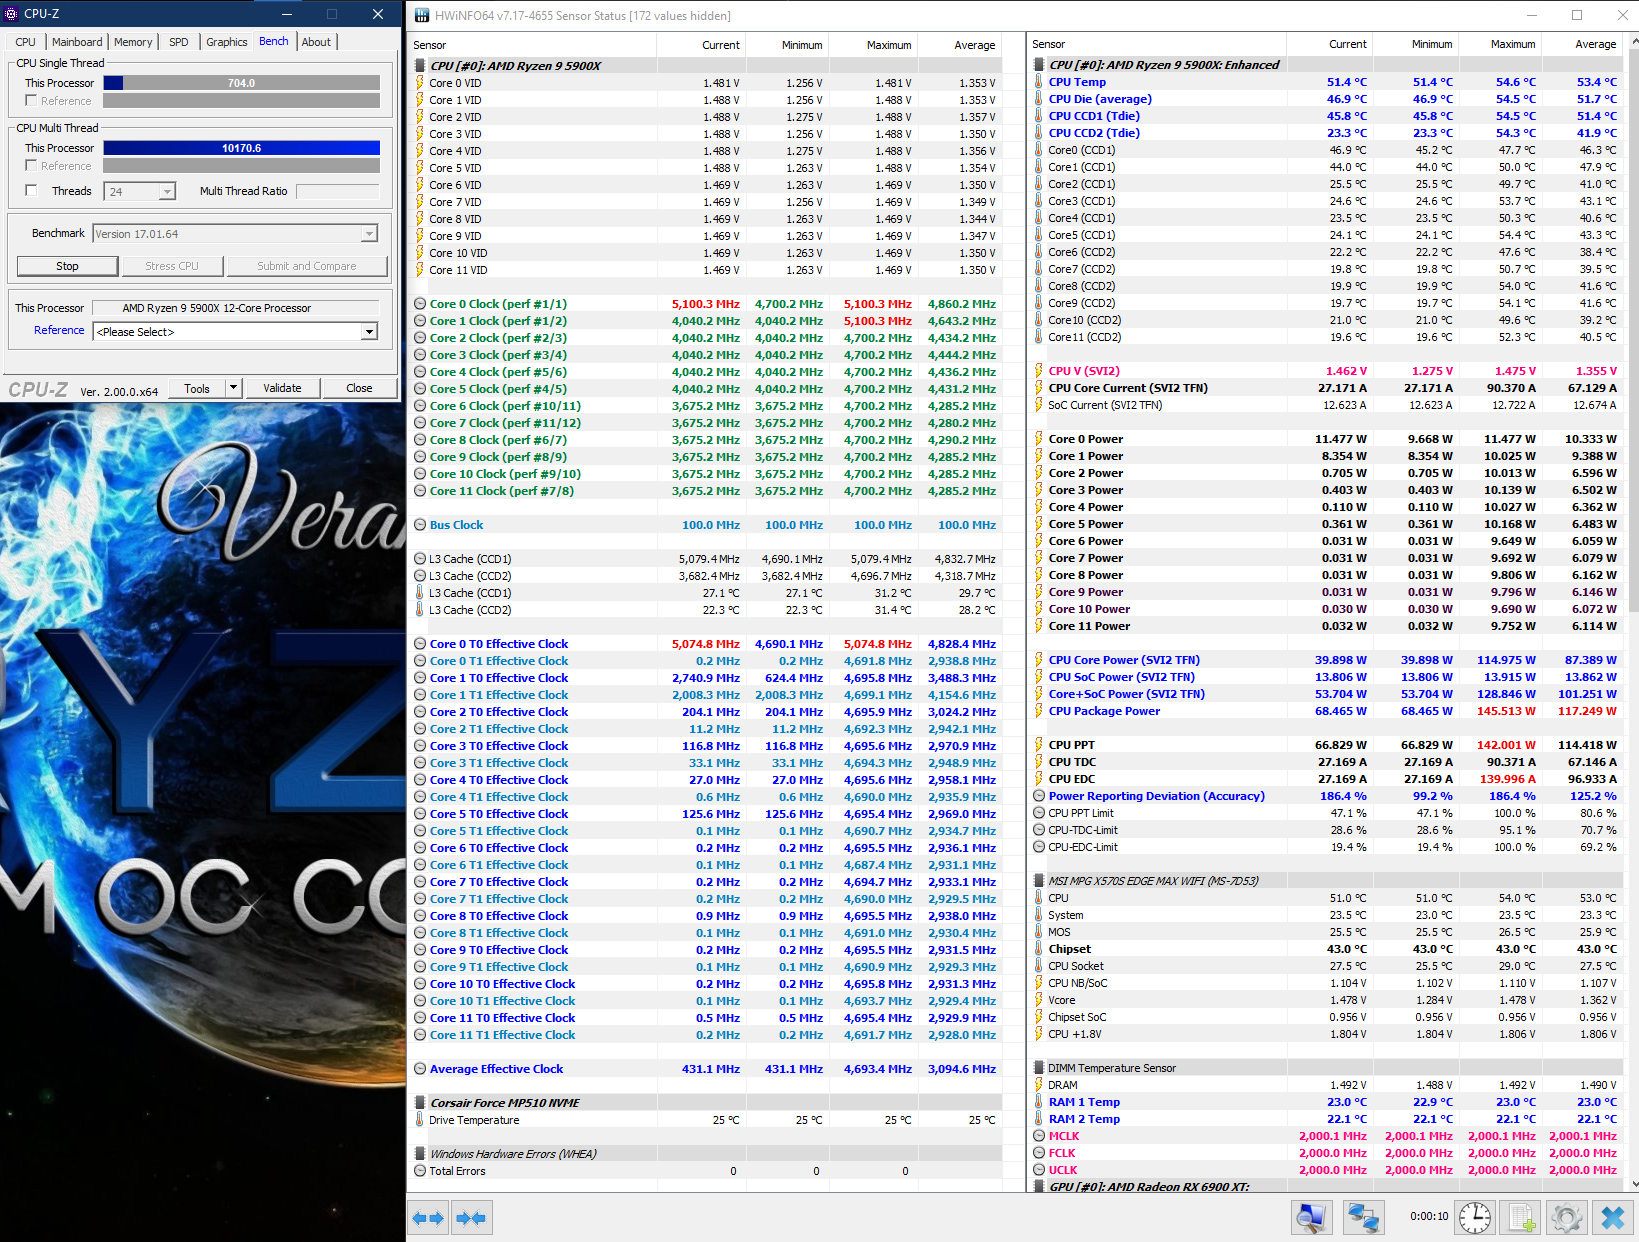Click the Stress CPU button
This screenshot has width=1639, height=1242.
(172, 266)
